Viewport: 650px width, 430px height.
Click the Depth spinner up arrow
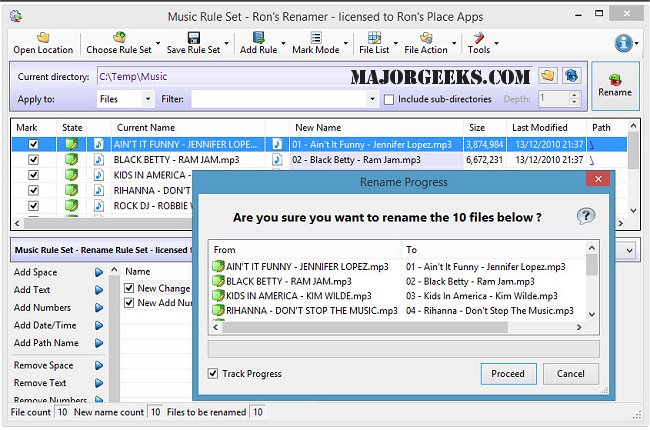(574, 95)
